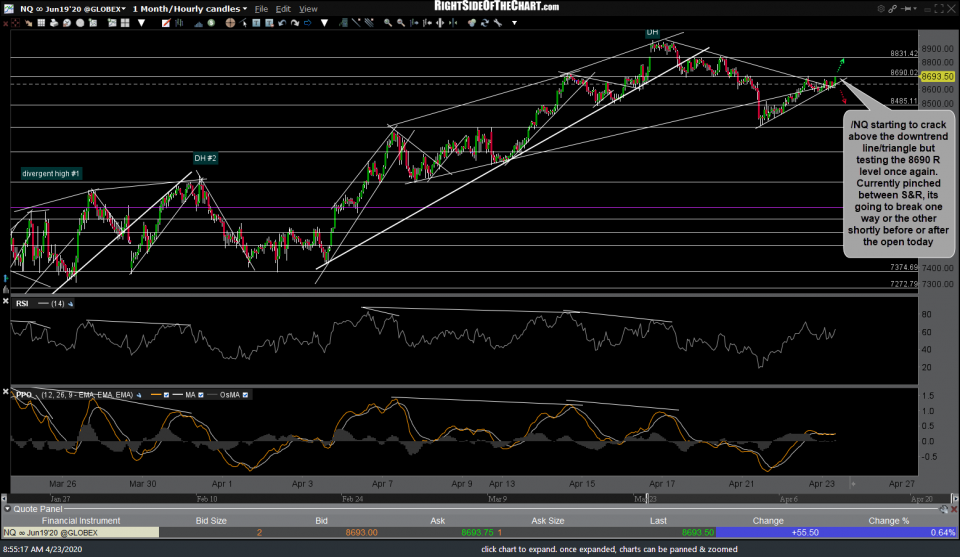960x557 pixels.
Task: Click the redo arrow icon
Action: click(x=294, y=23)
